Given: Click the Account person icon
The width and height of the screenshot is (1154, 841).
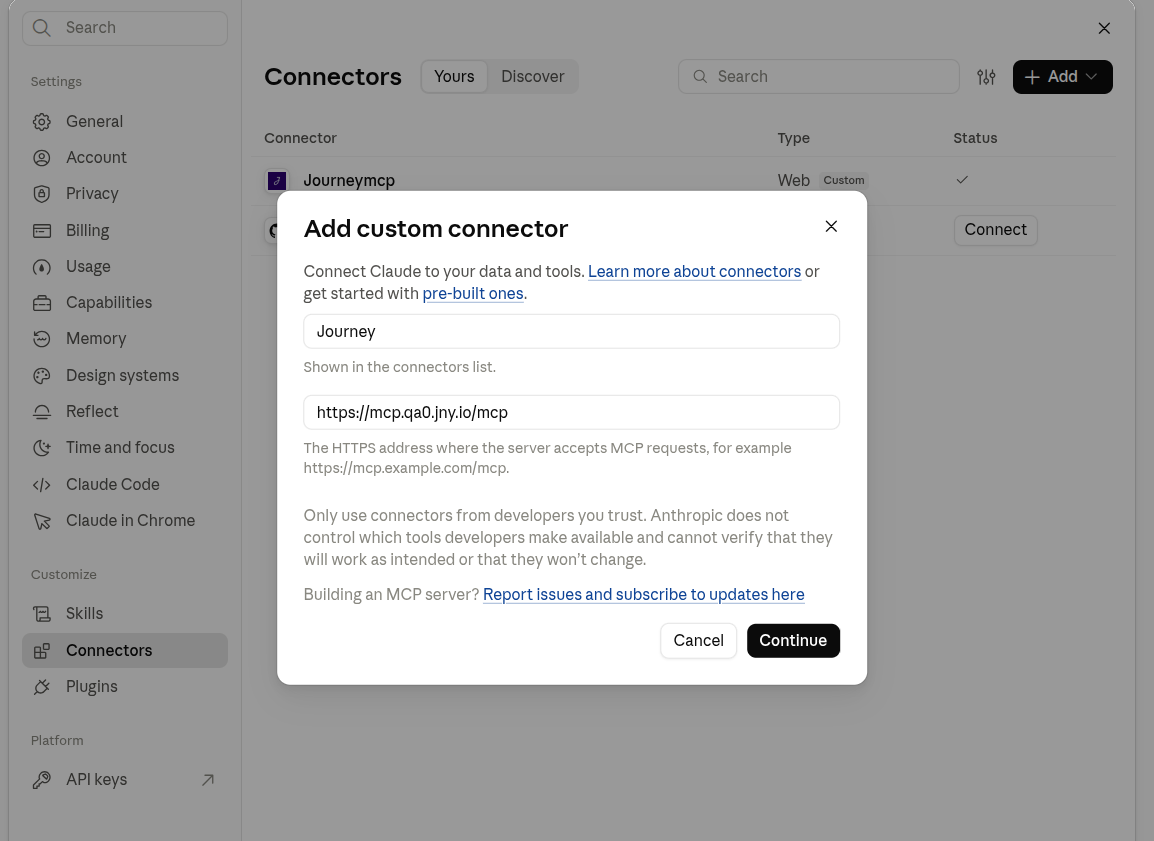Looking at the screenshot, I should [42, 157].
